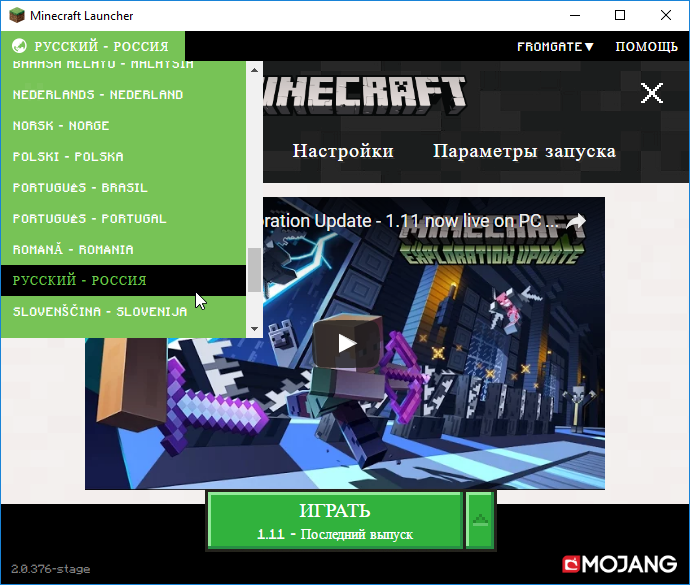Screen dimensions: 690x585
Task: Select Română - Romania language option
Action: pos(73,250)
